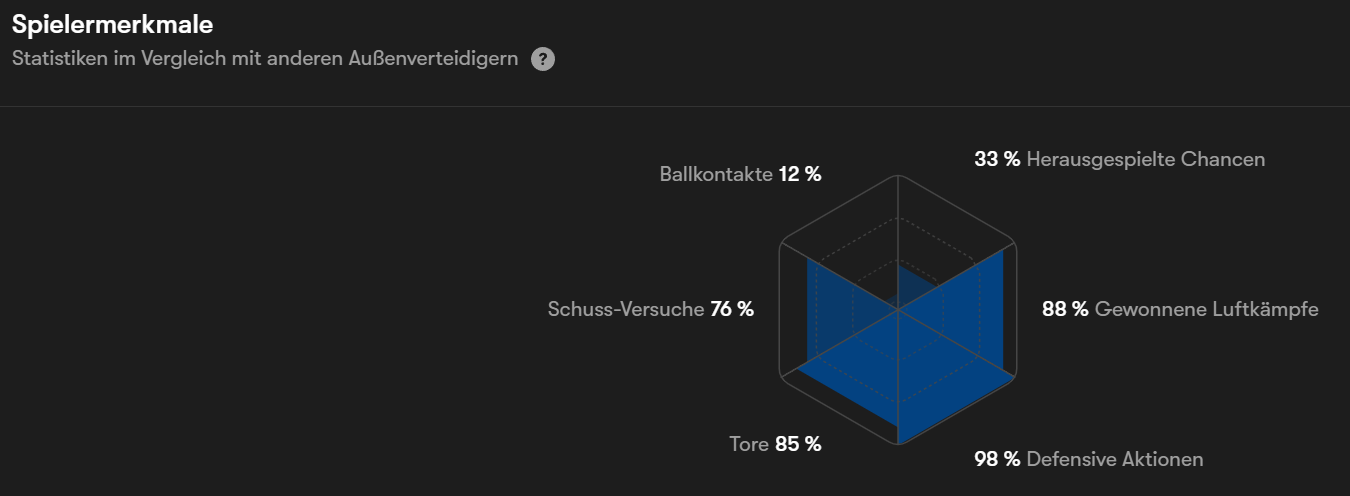This screenshot has width=1350, height=496.
Task: Click the 33 % percentage value
Action: pyautogui.click(x=997, y=159)
